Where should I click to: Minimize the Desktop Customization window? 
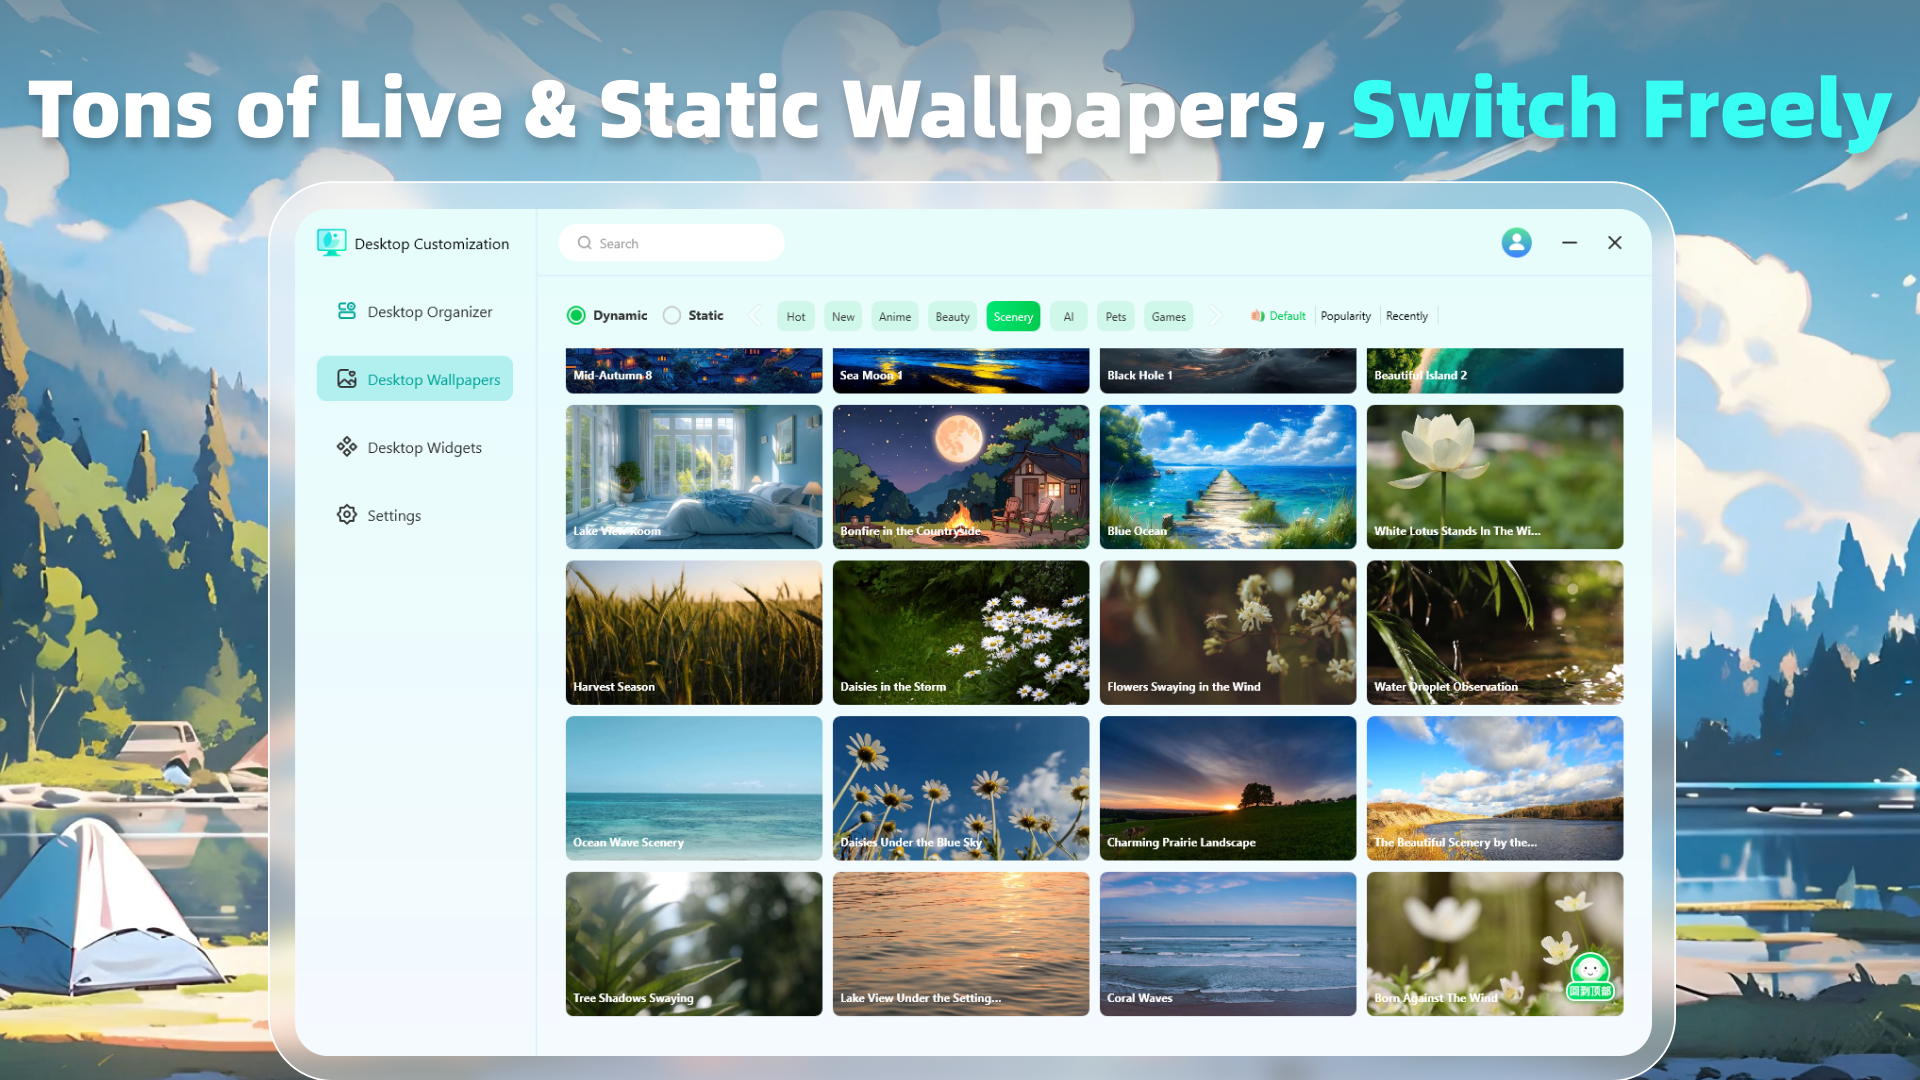point(1570,243)
